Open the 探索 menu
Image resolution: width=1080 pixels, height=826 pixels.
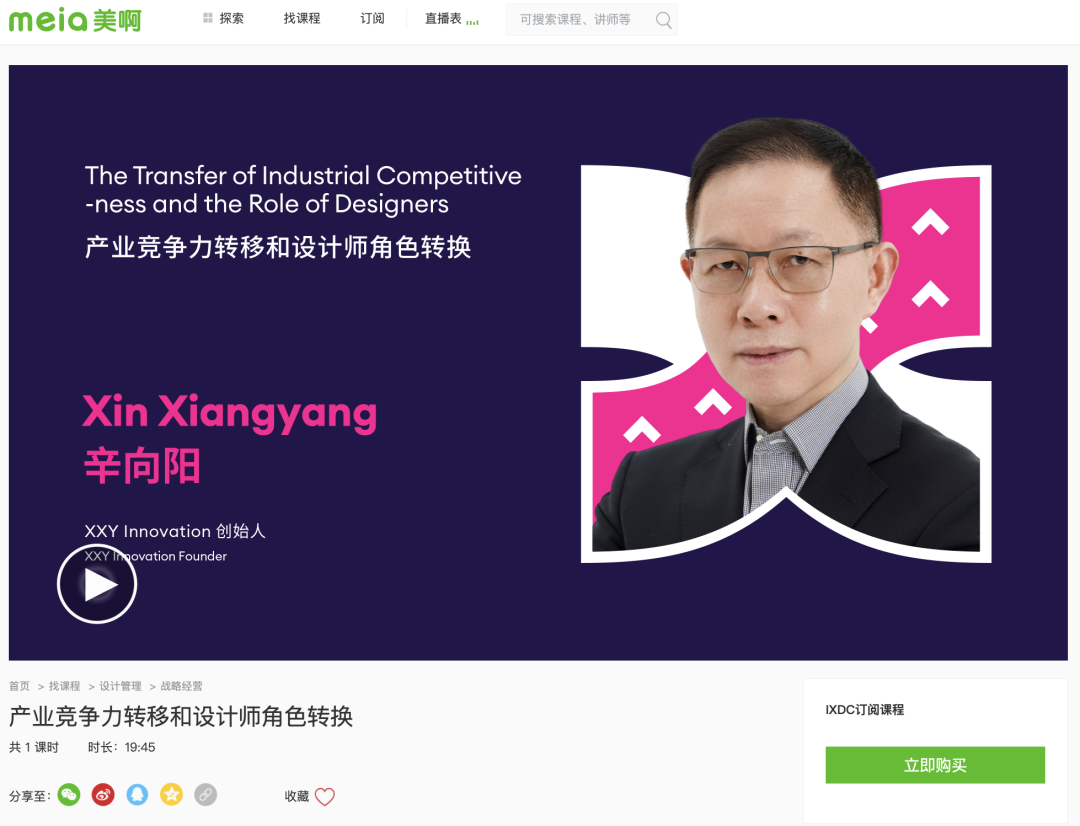(223, 18)
